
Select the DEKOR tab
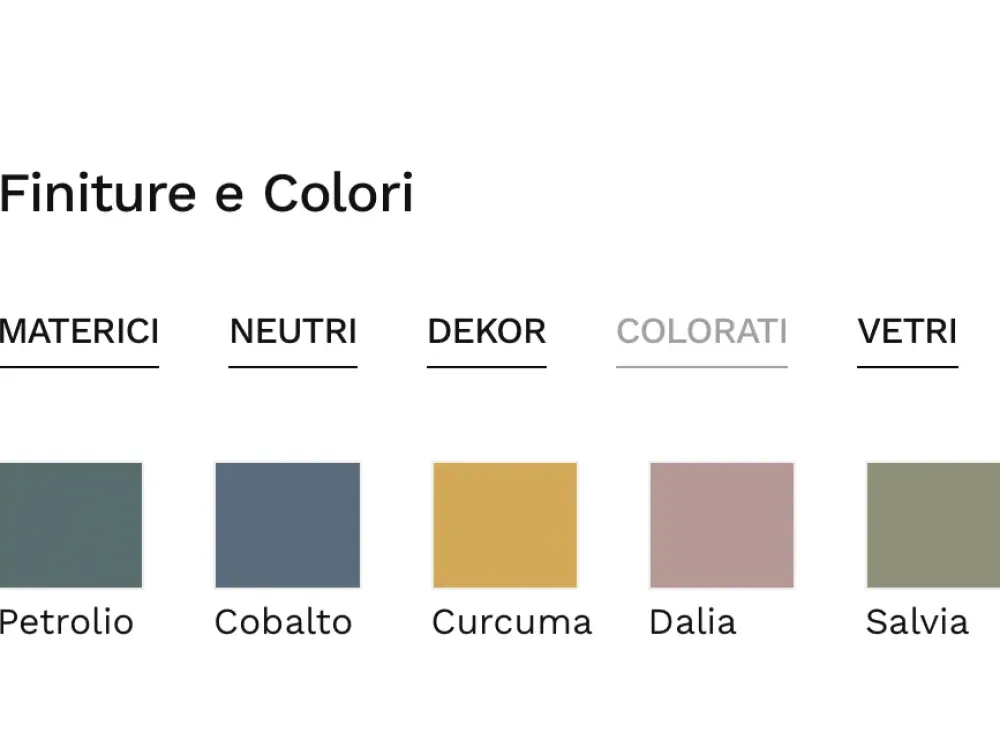click(x=487, y=331)
